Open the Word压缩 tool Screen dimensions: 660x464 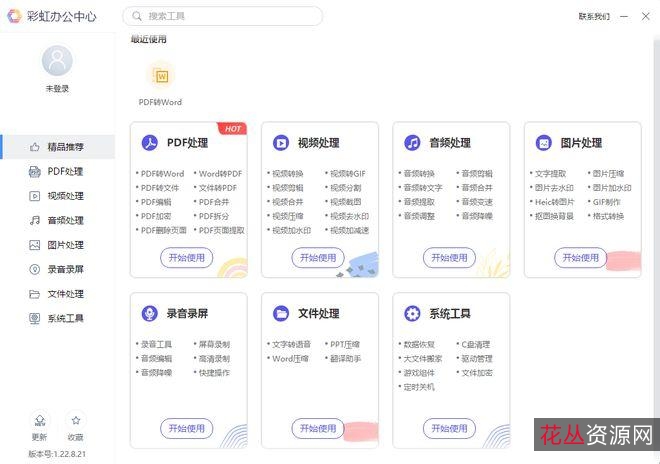click(290, 359)
